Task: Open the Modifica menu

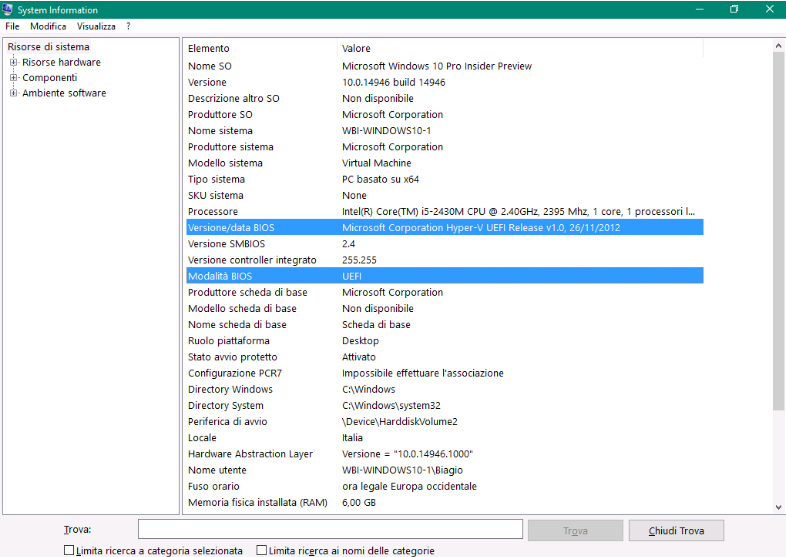Action: pyautogui.click(x=48, y=27)
